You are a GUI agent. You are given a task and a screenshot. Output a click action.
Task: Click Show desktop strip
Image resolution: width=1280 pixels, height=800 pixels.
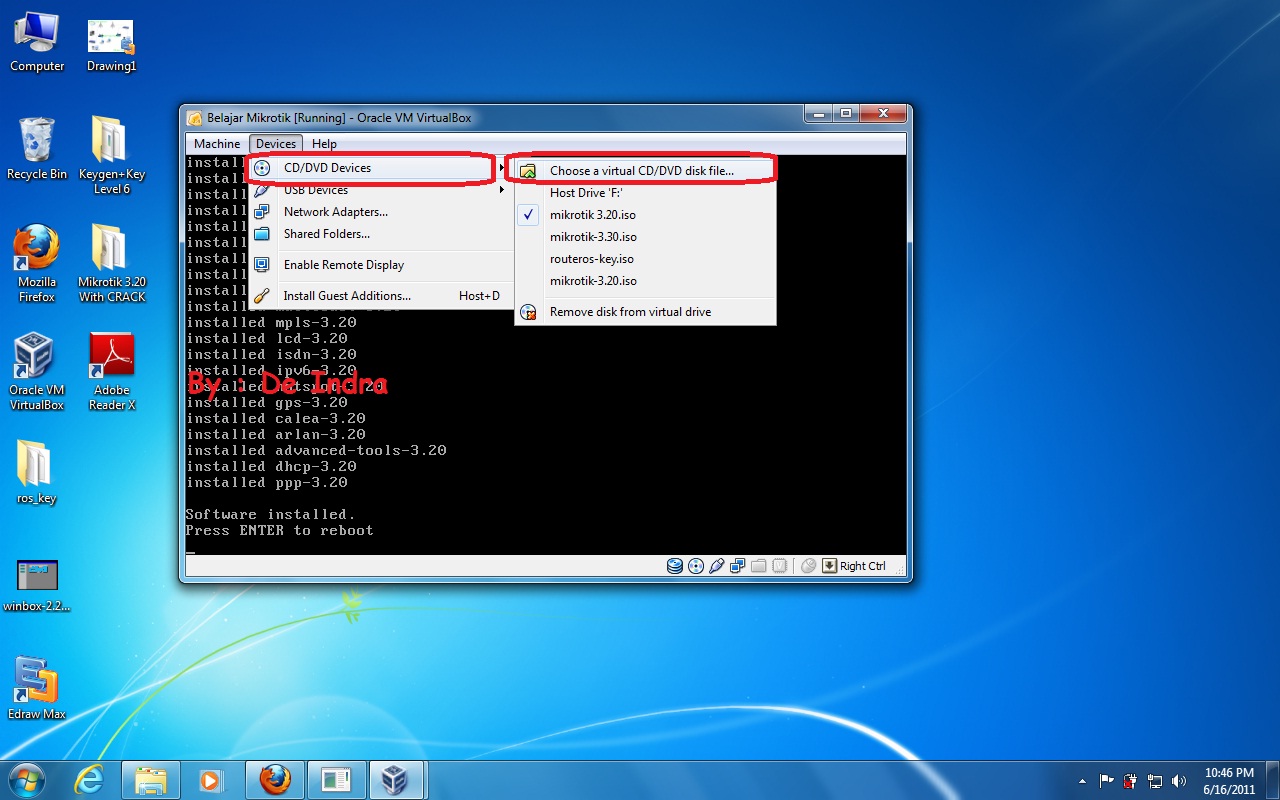coord(1273,780)
